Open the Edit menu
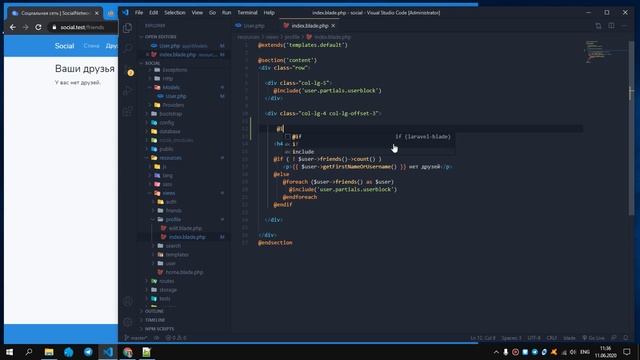The image size is (640, 360). coord(153,13)
